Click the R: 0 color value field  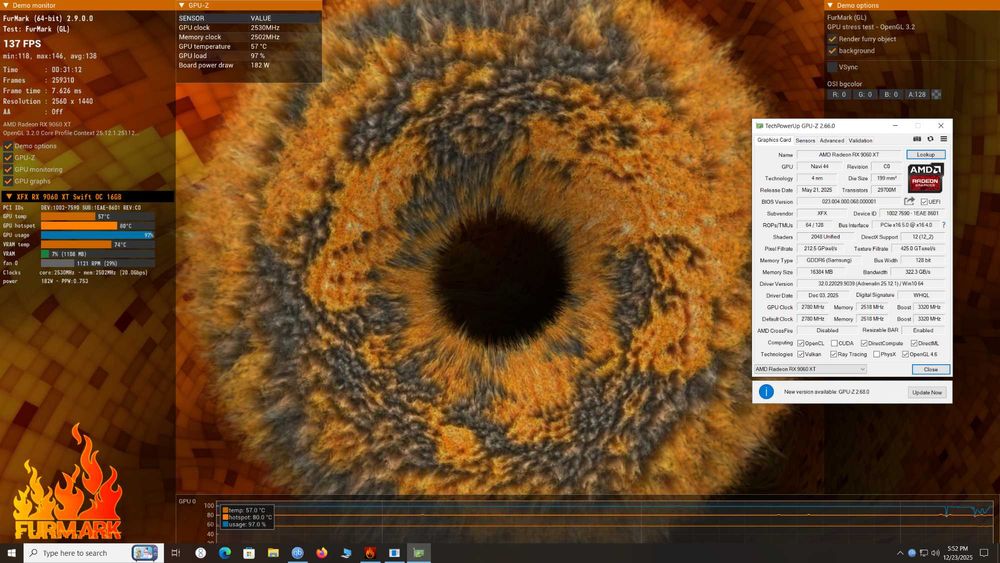tap(839, 94)
